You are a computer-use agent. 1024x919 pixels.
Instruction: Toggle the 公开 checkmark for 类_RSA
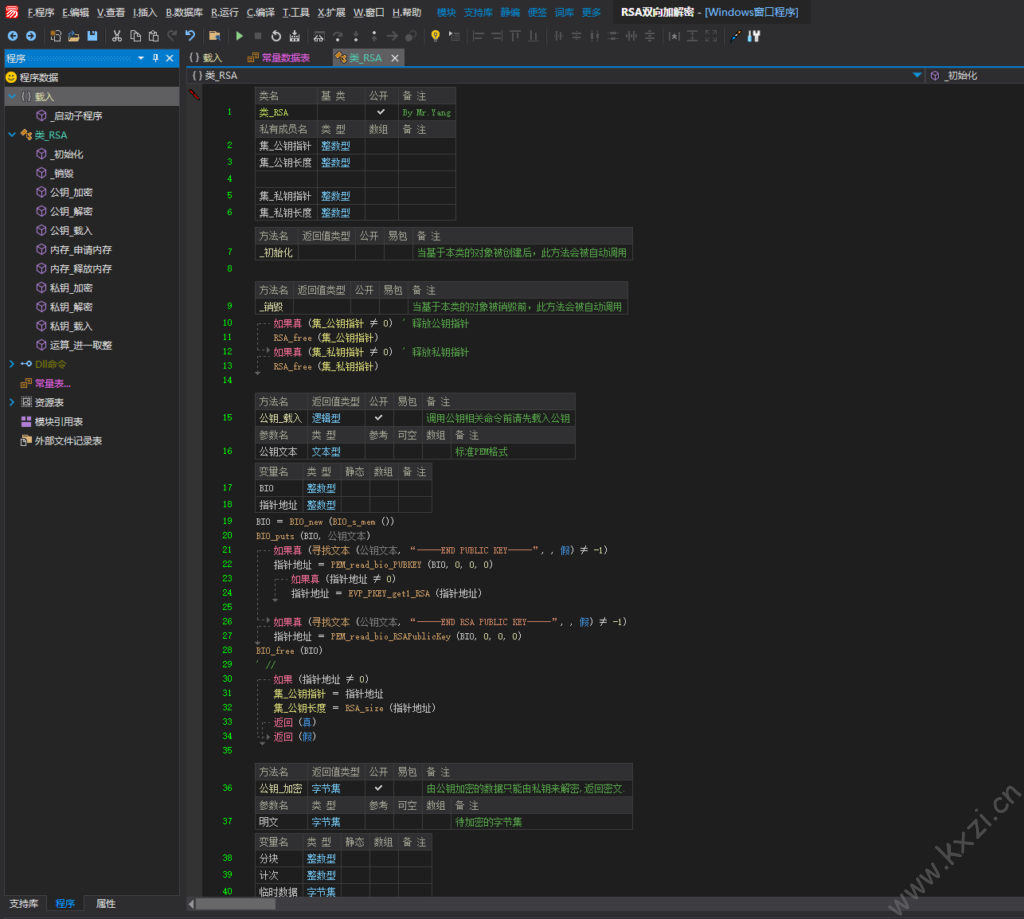point(381,112)
